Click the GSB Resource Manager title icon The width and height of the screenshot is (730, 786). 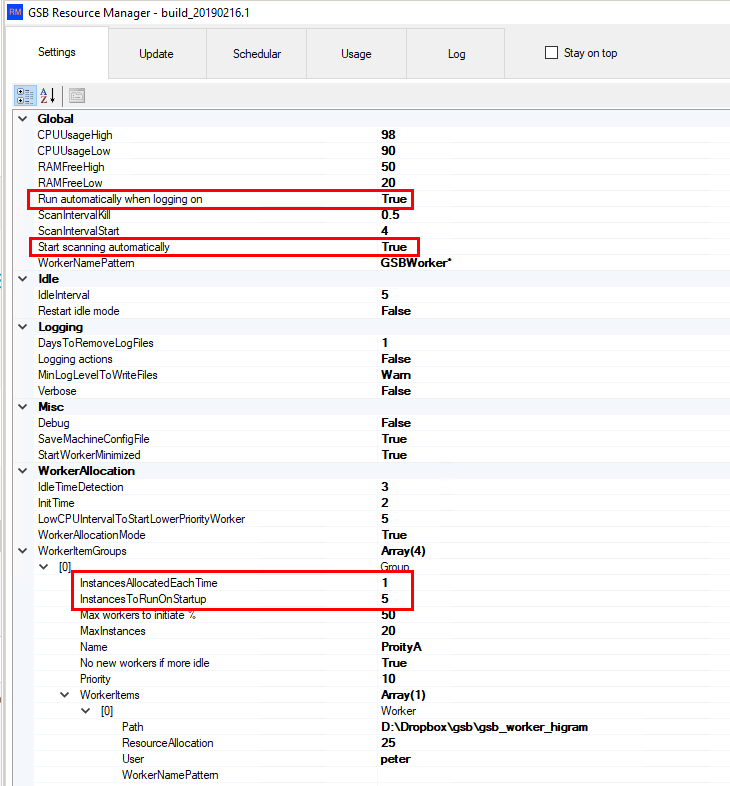[13, 11]
